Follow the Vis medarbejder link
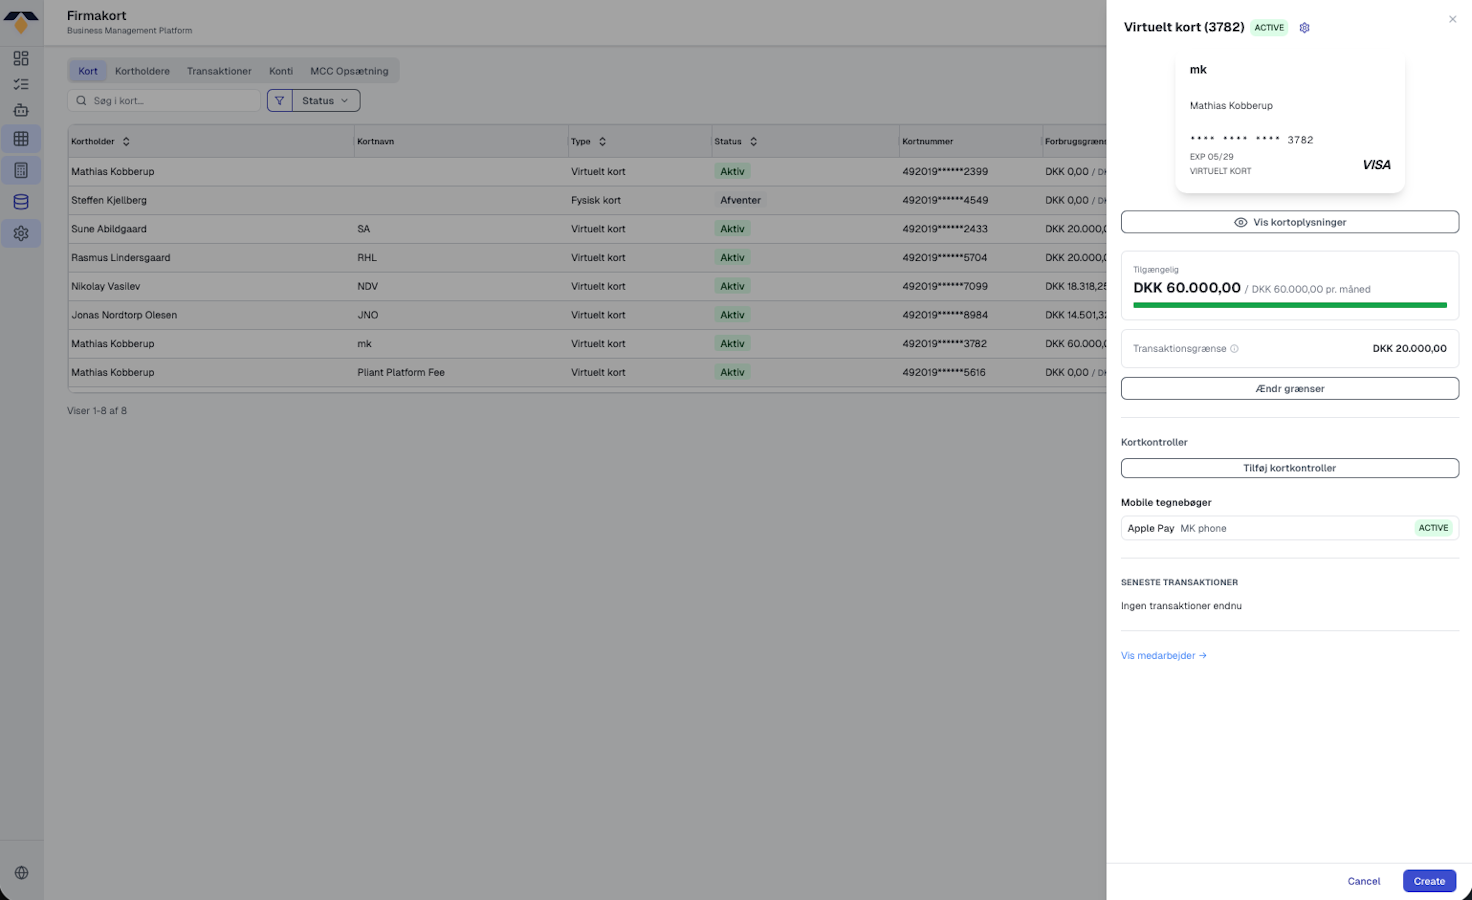Viewport: 1472px width, 900px height. (x=1163, y=656)
